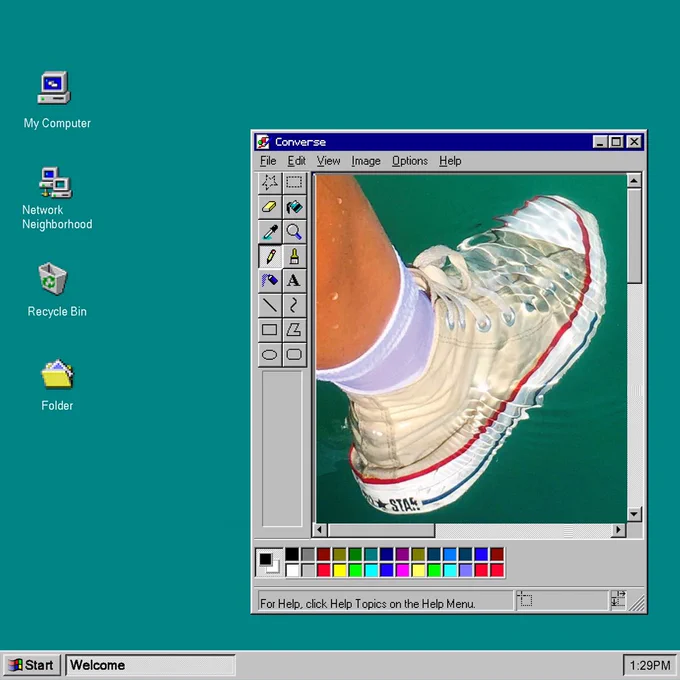Screen dimensions: 680x680
Task: Click the Converse shoe image on the canvas
Action: [x=471, y=349]
